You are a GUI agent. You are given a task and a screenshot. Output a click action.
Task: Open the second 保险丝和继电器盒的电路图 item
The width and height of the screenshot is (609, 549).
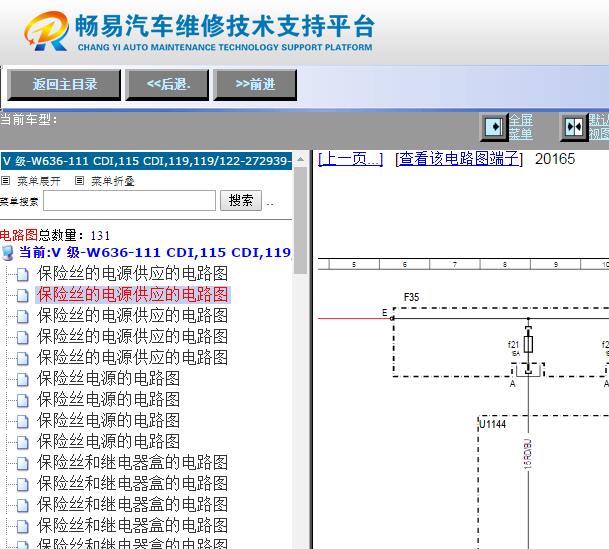(132, 483)
